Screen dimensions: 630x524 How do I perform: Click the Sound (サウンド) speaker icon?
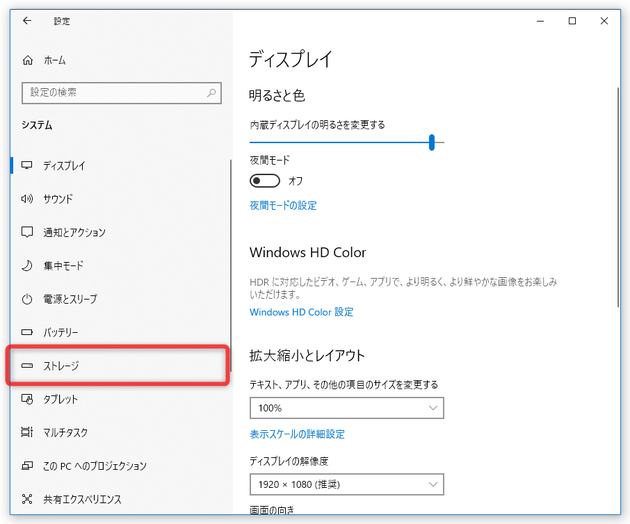pyautogui.click(x=27, y=199)
